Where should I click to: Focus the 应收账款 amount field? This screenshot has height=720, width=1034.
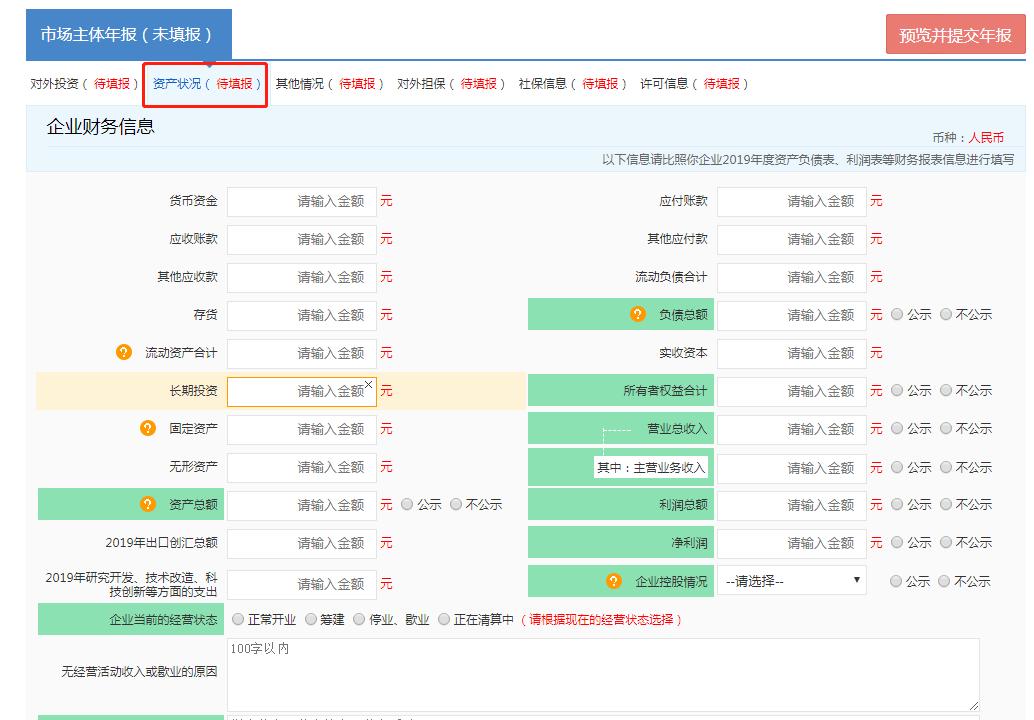tap(302, 239)
